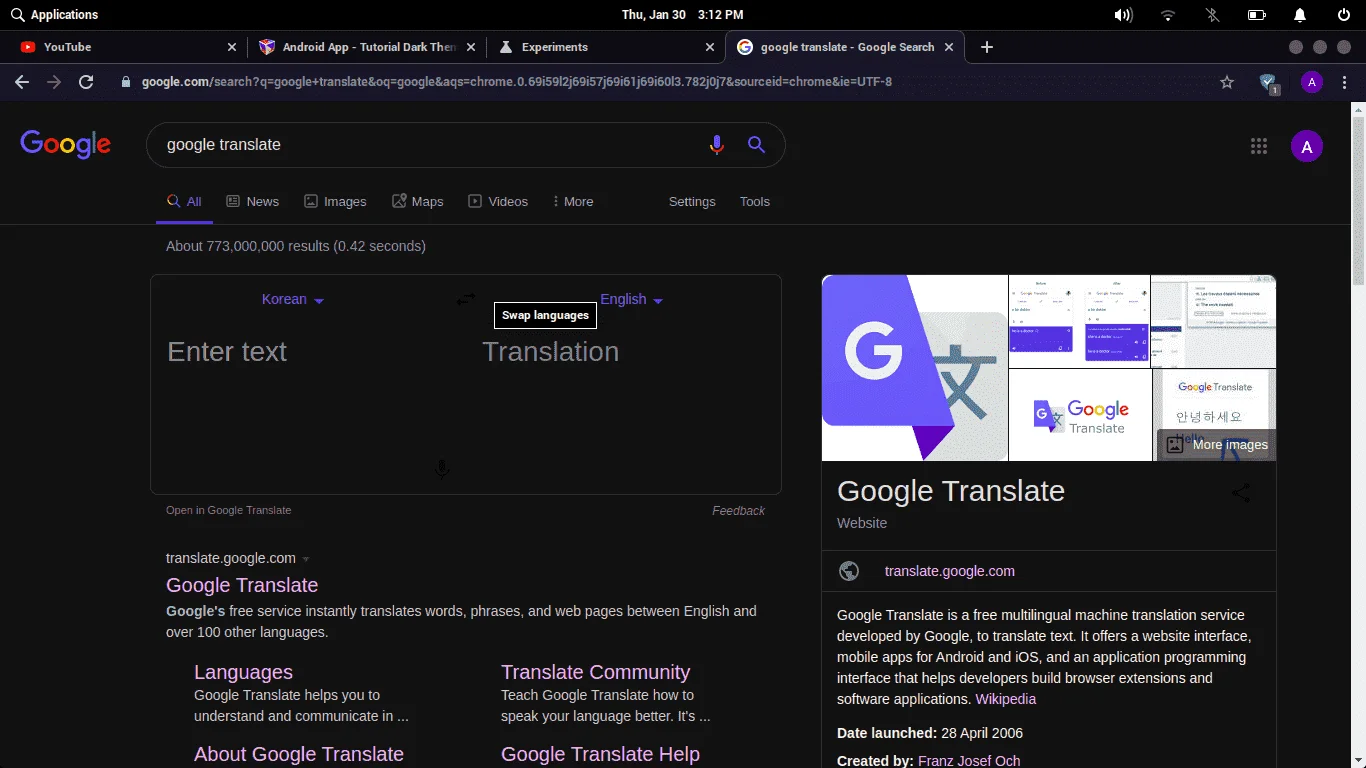Select the Images results tab
Viewport: 1366px width, 768px height.
[x=335, y=201]
